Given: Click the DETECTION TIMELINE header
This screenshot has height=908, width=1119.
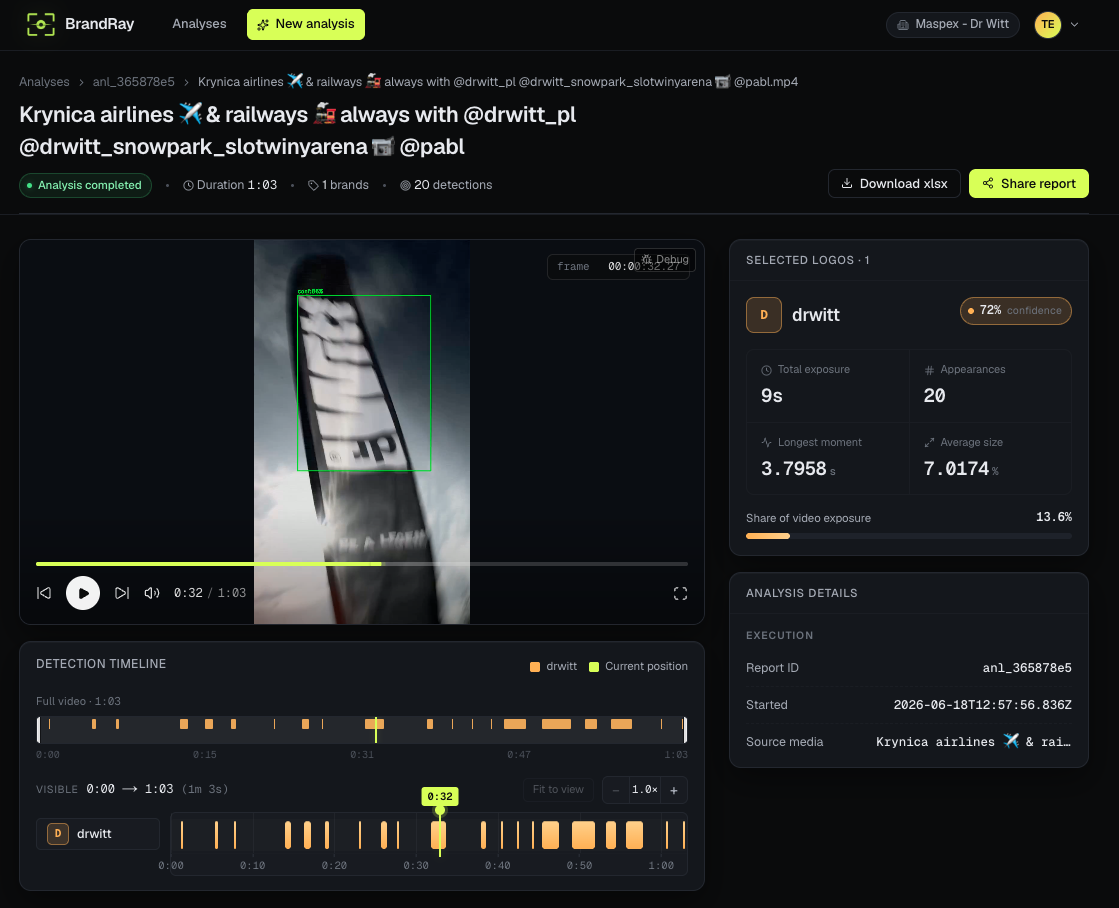Looking at the screenshot, I should pyautogui.click(x=101, y=664).
